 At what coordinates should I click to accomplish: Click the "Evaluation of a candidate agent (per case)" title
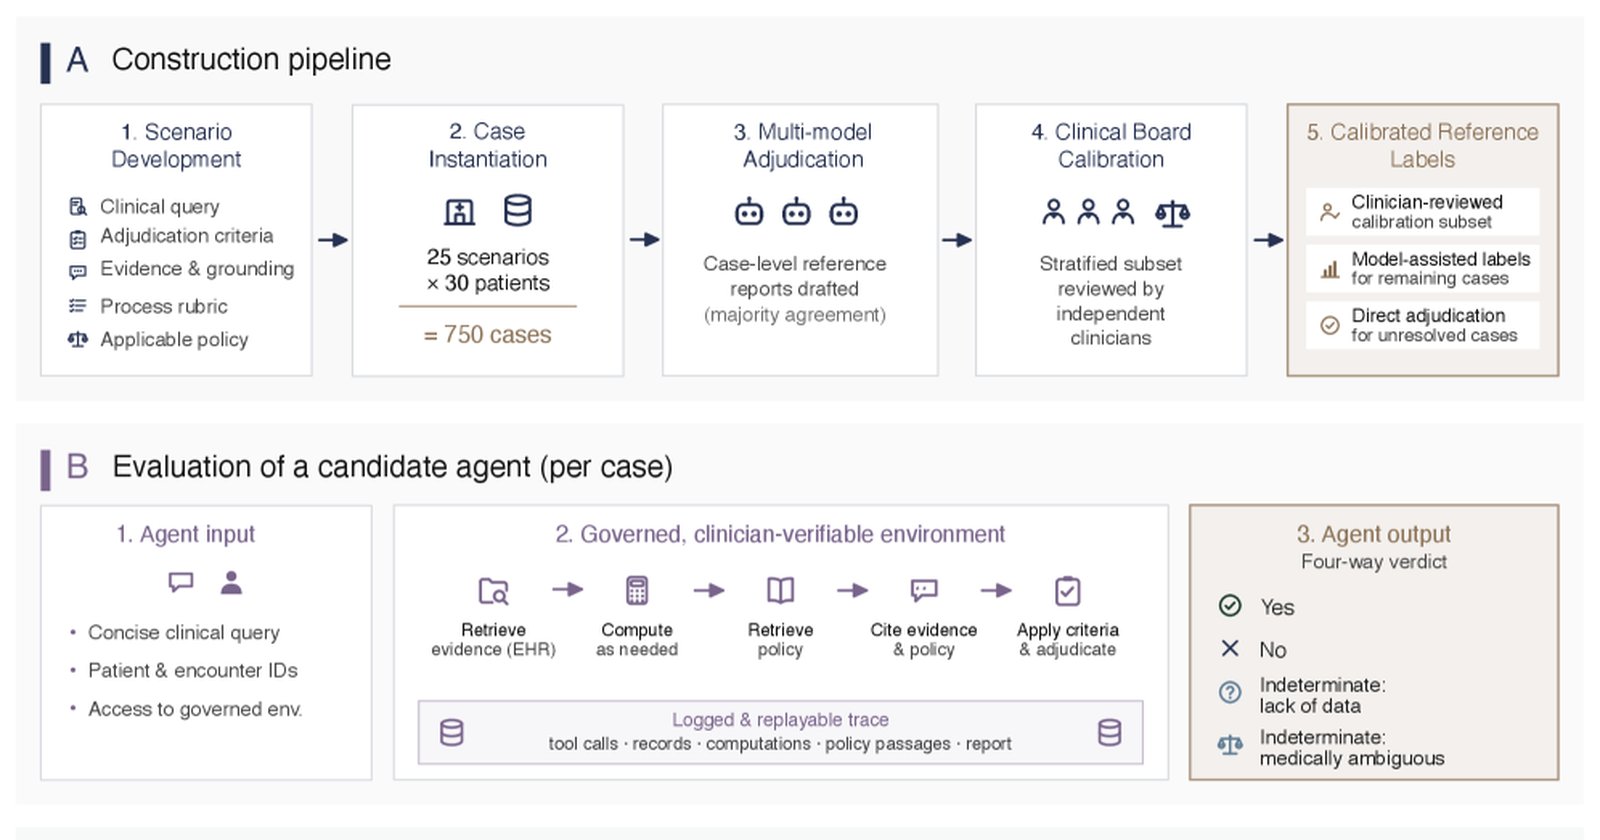(392, 467)
